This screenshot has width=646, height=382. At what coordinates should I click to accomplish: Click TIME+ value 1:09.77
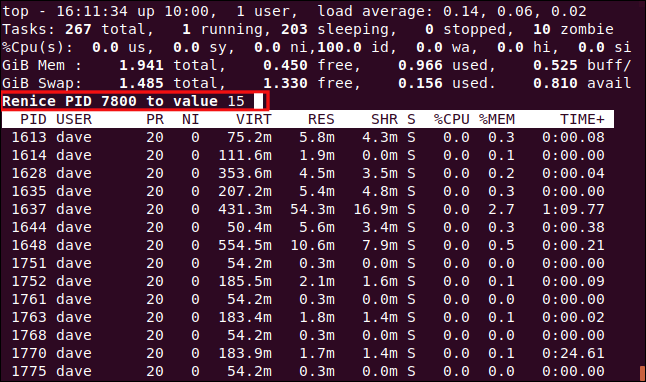point(573,209)
